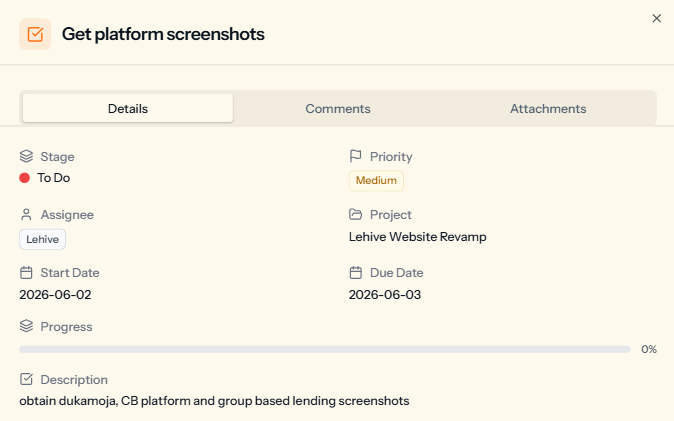Click the red To Do status dot
The image size is (674, 421).
point(25,178)
